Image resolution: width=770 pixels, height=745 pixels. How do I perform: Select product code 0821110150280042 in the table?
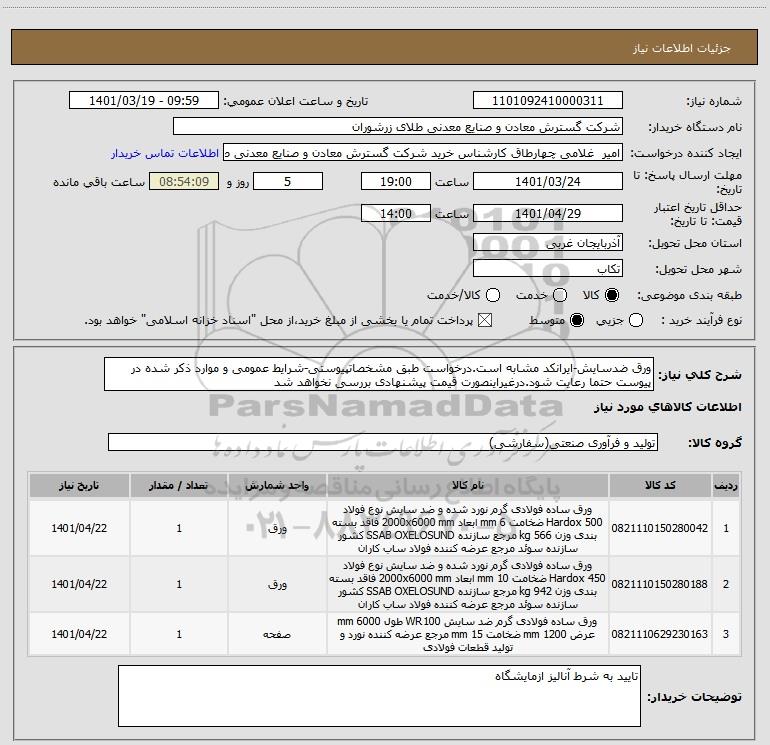click(x=660, y=528)
